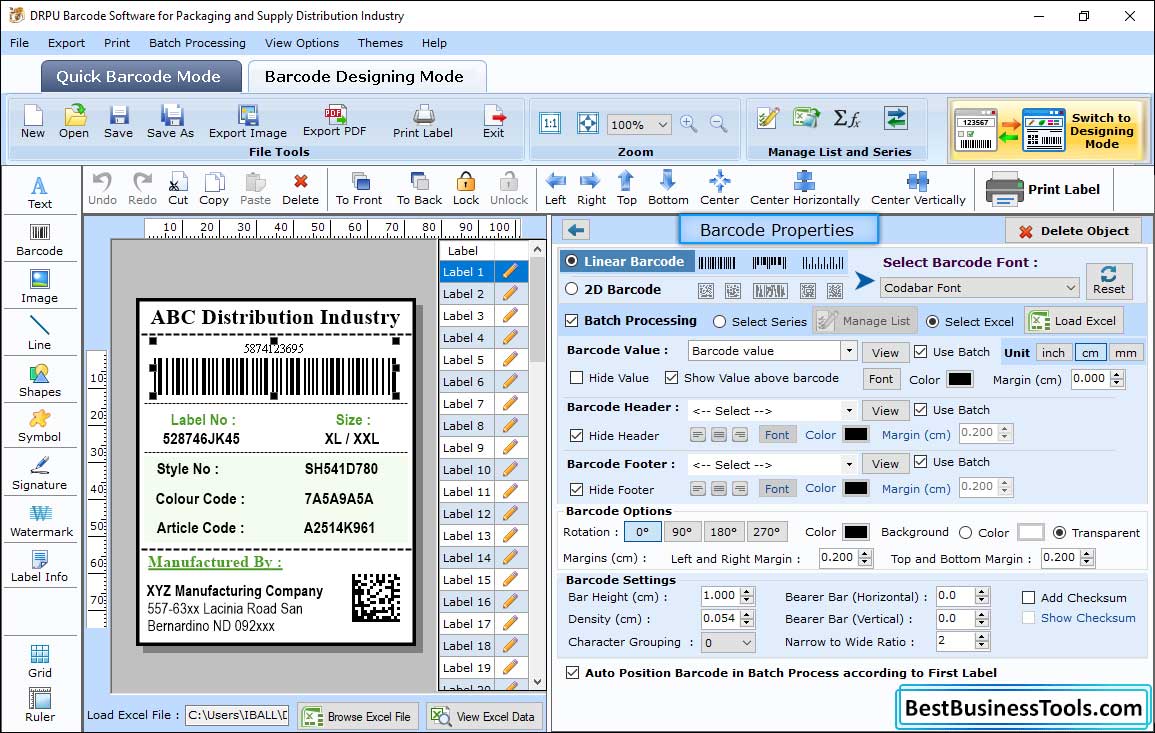This screenshot has width=1155, height=733.
Task: Switch to Barcode Designing Mode tab
Action: [x=366, y=77]
